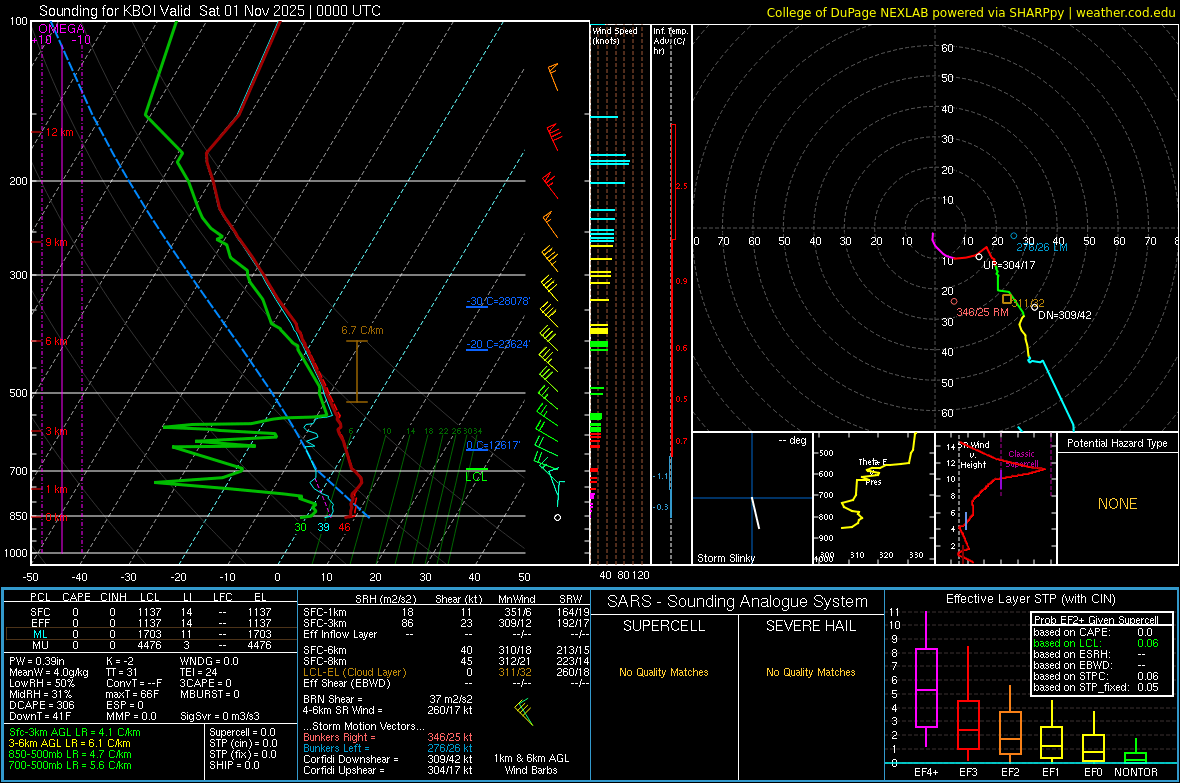This screenshot has width=1180, height=783.
Task: Click the 700-500mb LR value
Action: [70, 765]
